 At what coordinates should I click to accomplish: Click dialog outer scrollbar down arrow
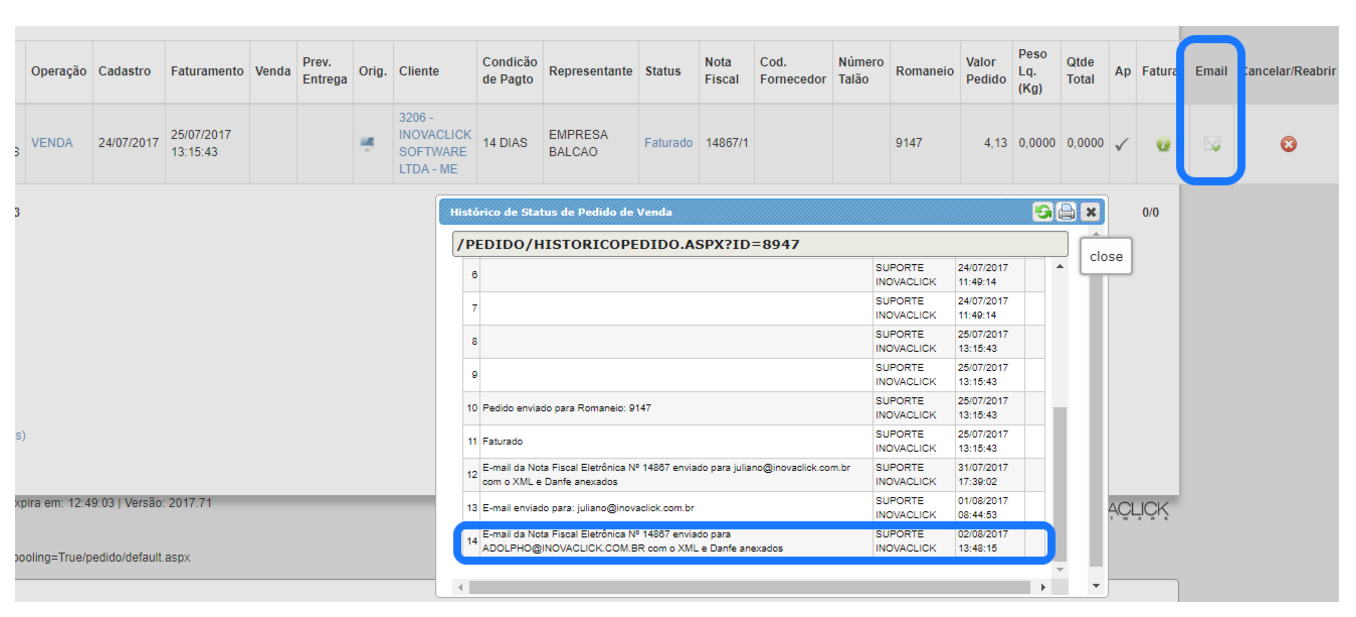pos(1096,586)
